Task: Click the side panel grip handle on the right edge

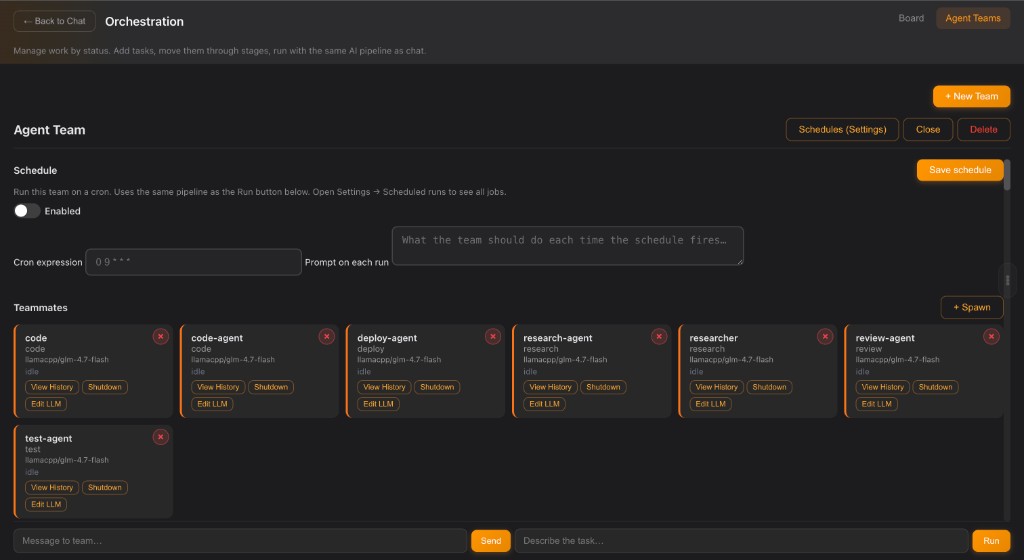Action: coord(1008,280)
